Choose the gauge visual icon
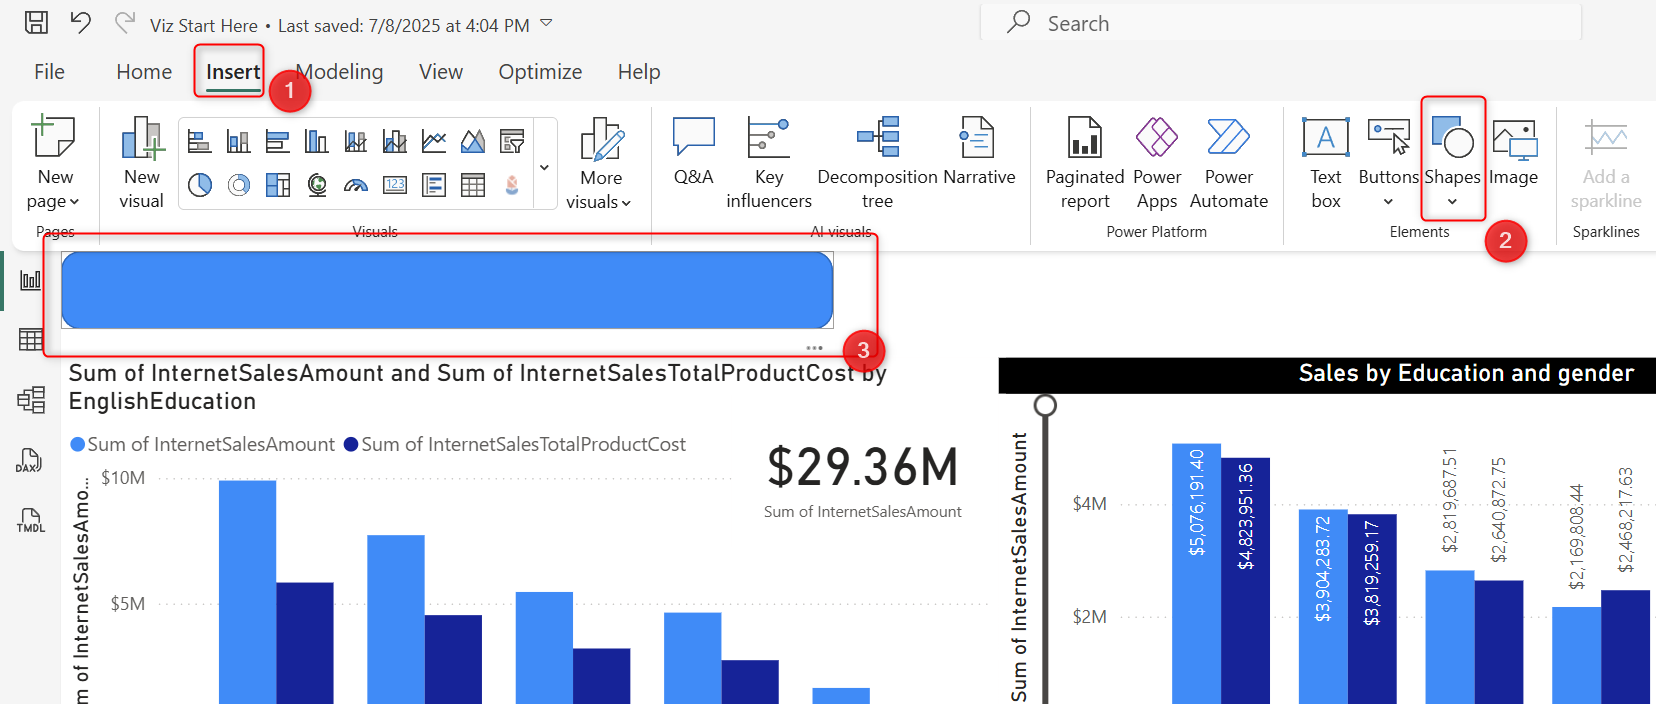 tap(356, 185)
